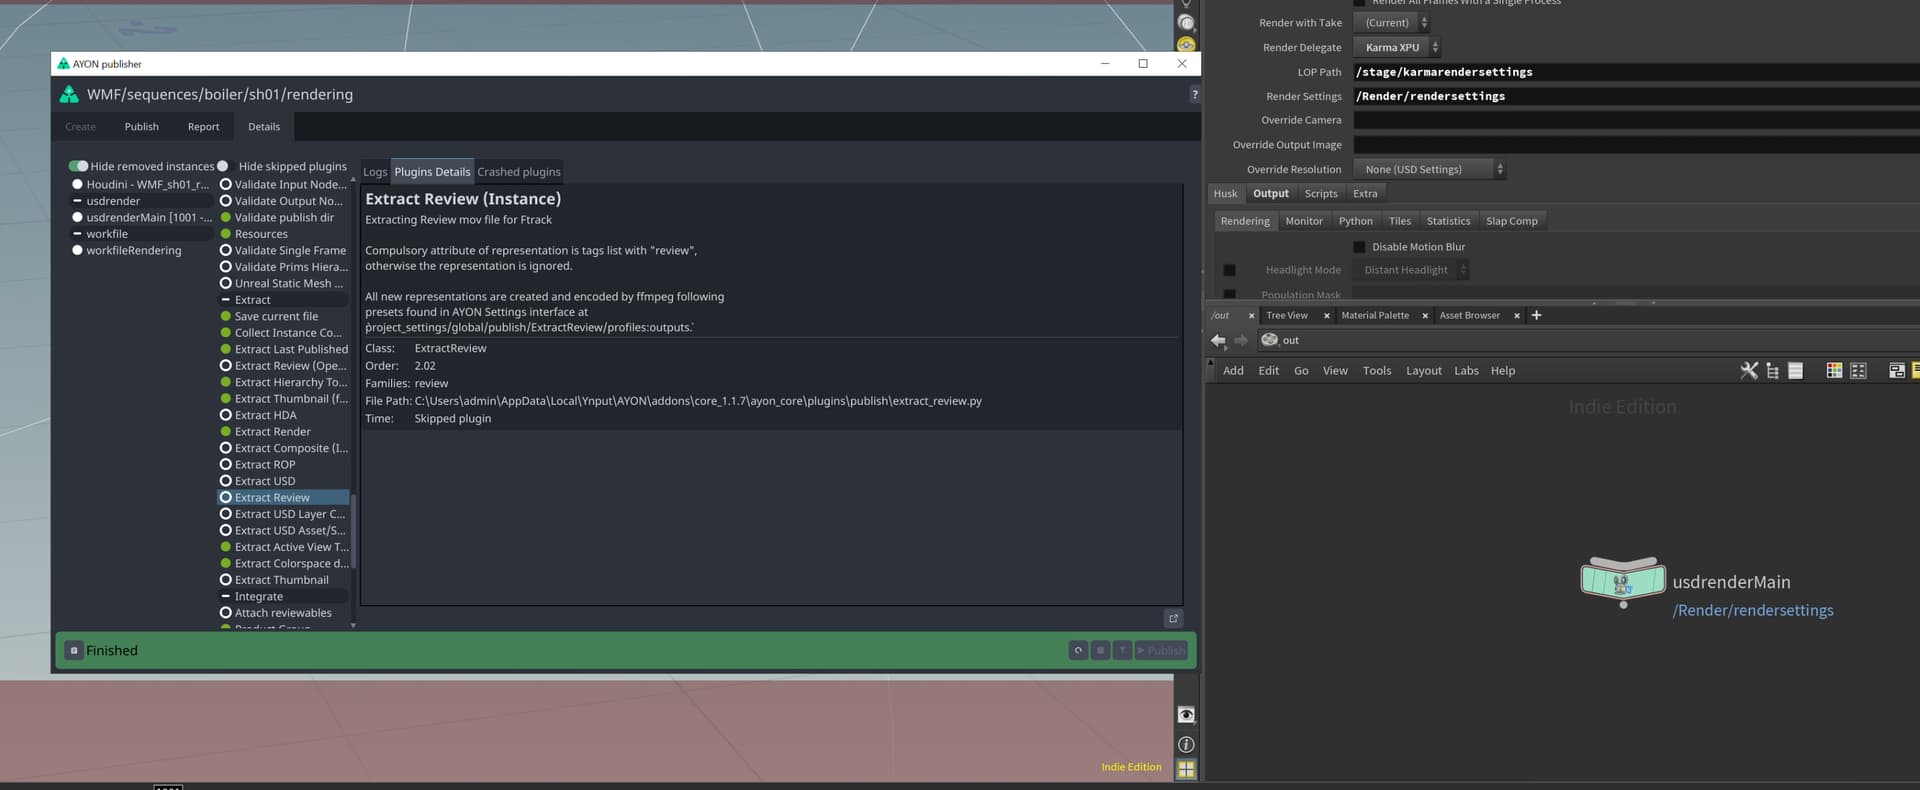Click the viewport info circle icon
The image size is (1920, 790).
(1186, 744)
